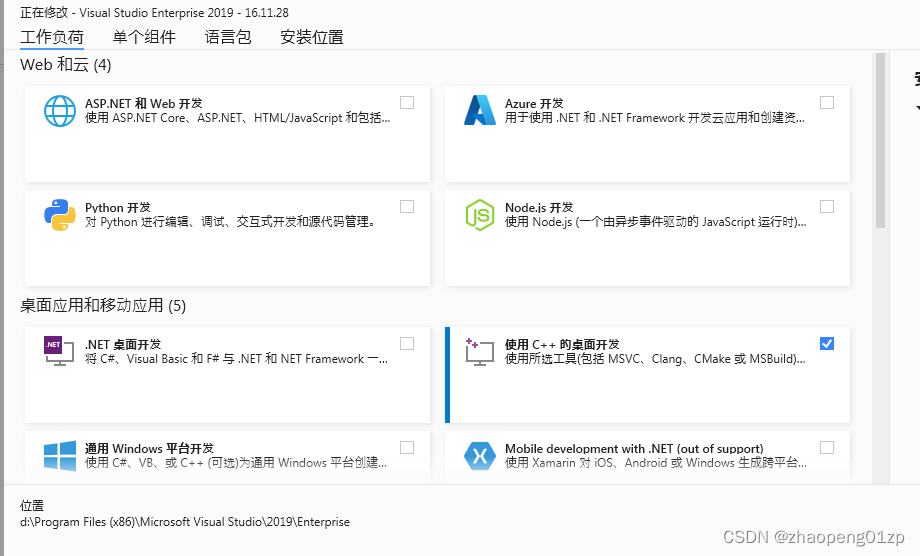Click the vertical scrollbar thumb of workloads list
Viewport: 920px width, 556px height.
tap(880, 141)
